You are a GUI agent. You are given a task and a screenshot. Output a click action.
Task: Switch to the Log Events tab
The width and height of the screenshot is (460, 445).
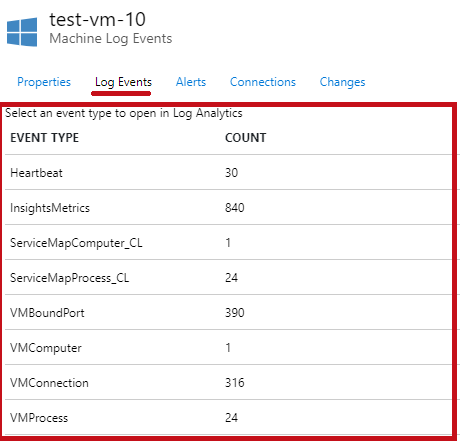tap(123, 82)
